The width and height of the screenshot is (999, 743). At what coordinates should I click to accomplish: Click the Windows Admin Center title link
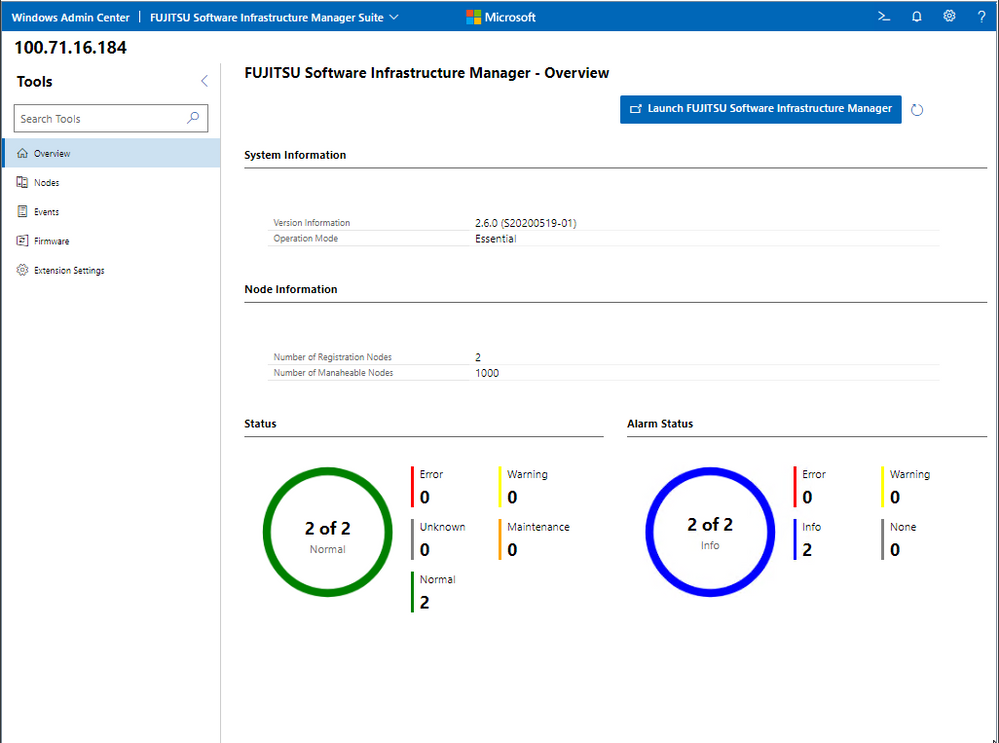[70, 17]
